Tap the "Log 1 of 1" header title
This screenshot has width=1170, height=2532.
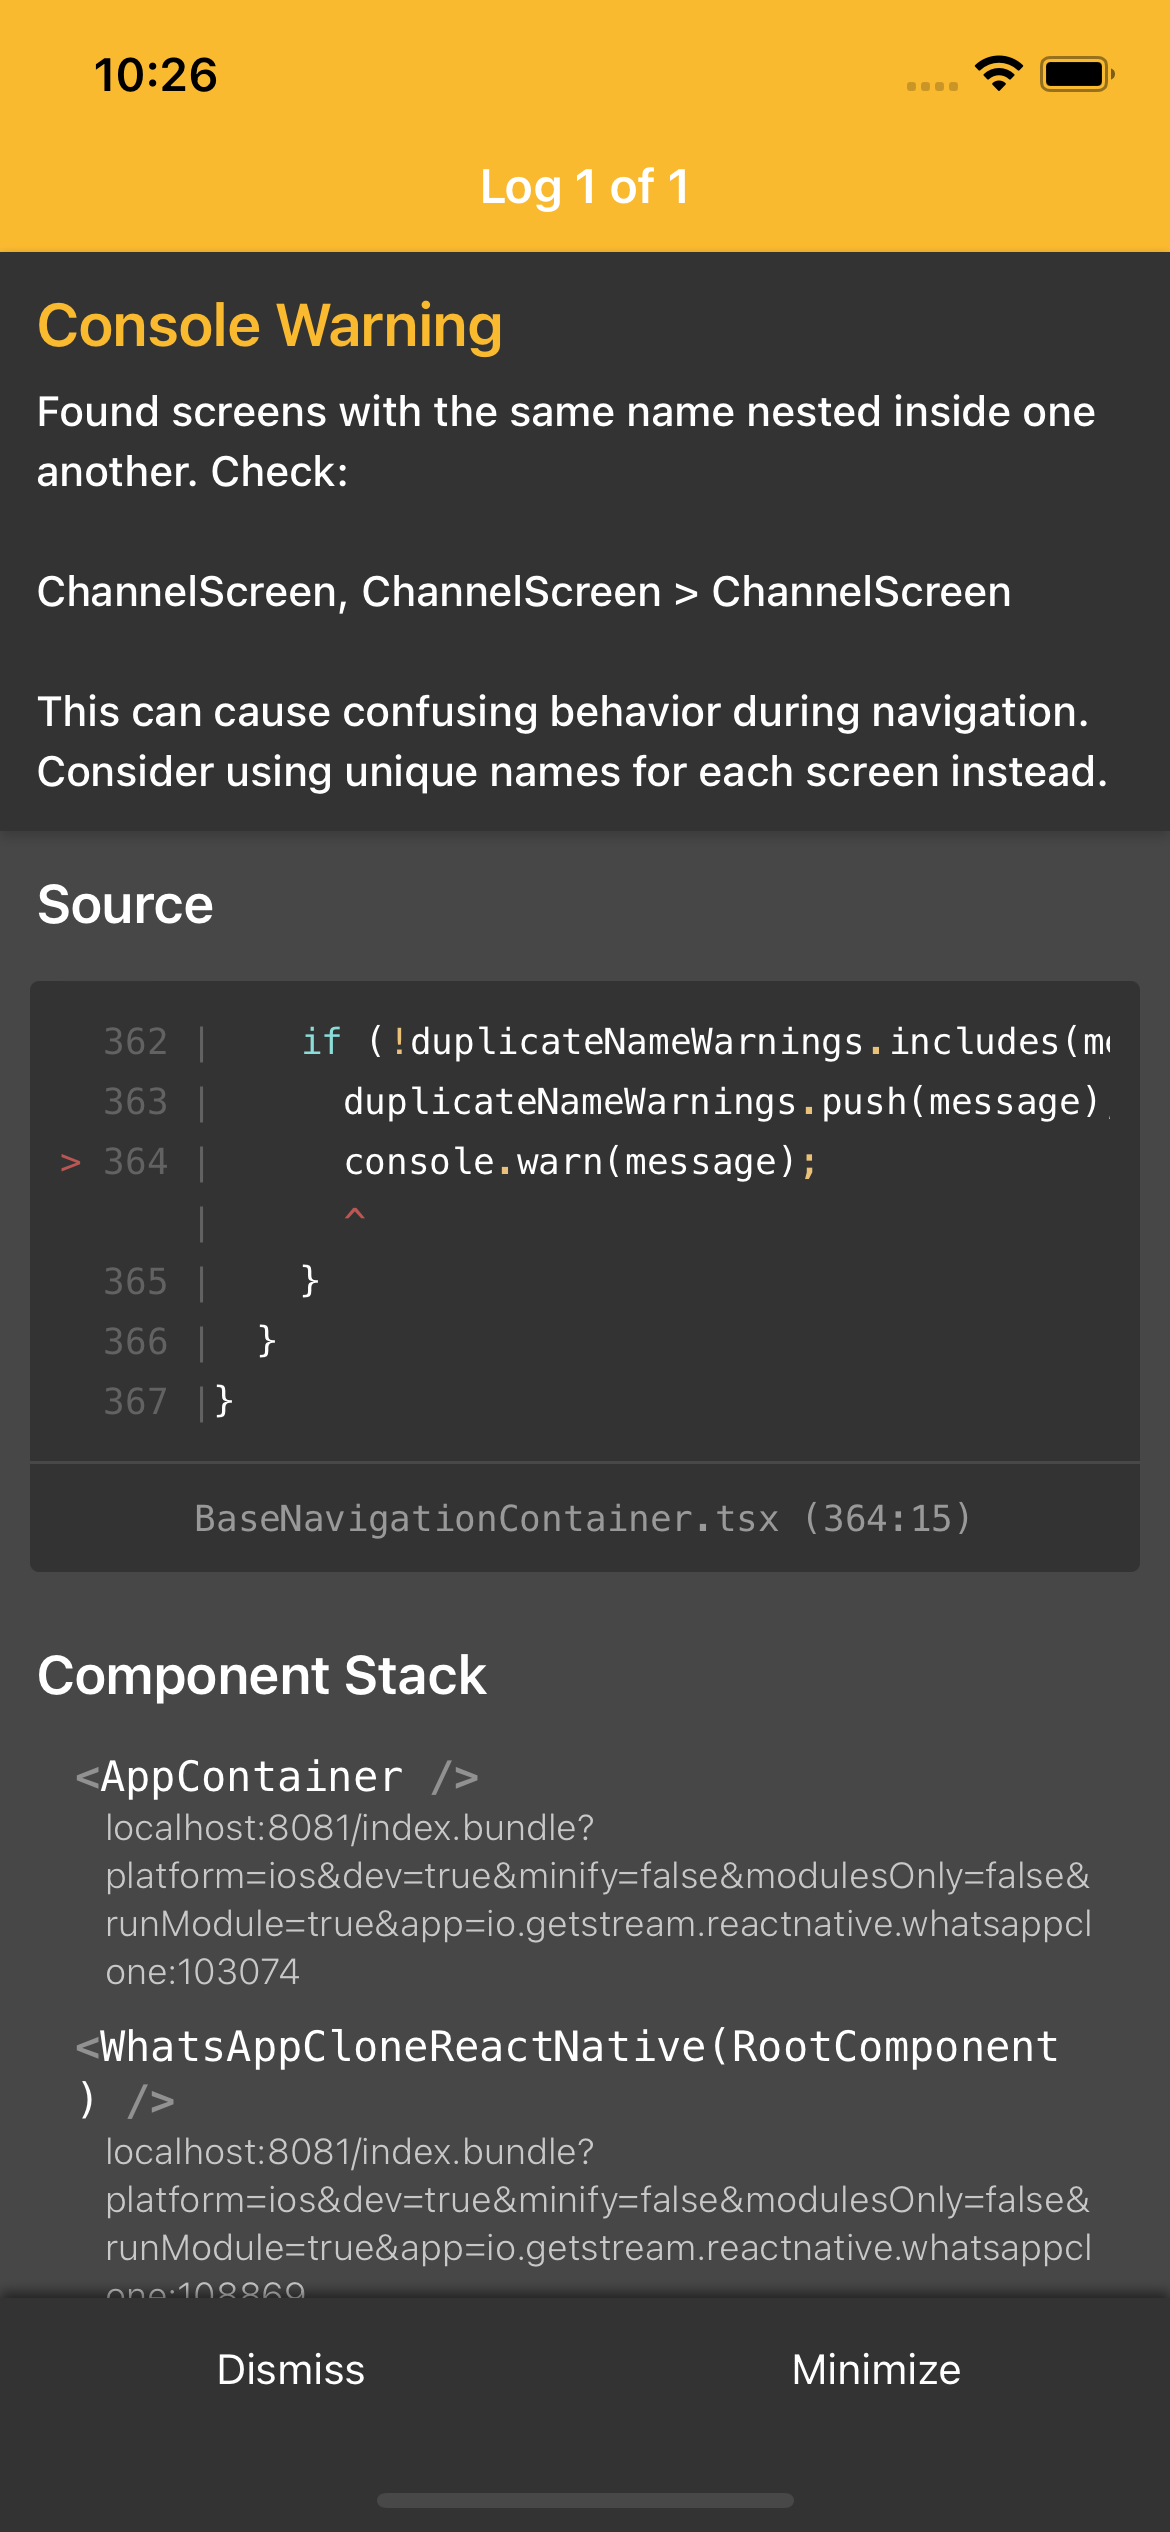(585, 187)
